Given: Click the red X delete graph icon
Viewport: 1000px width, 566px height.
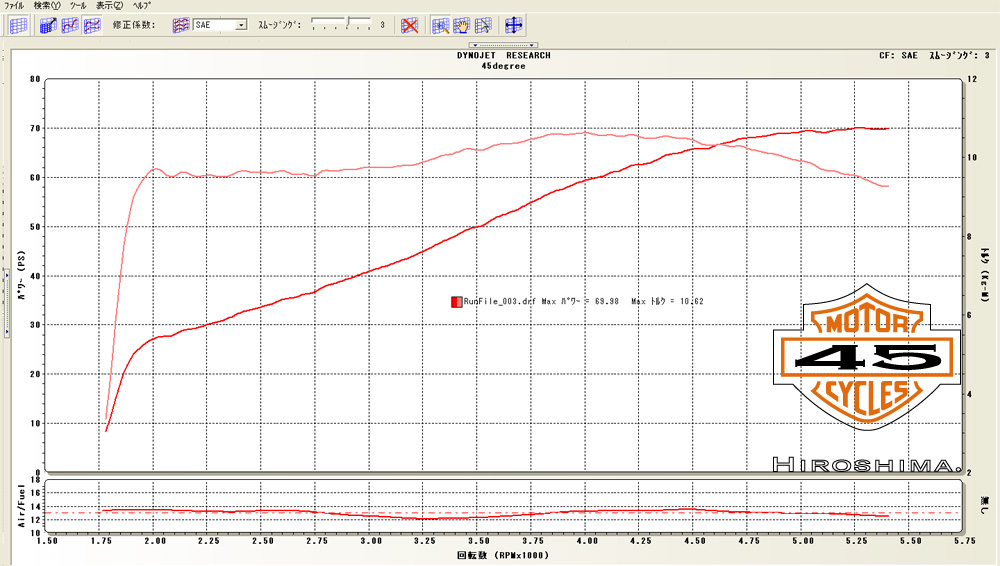Looking at the screenshot, I should [x=409, y=25].
